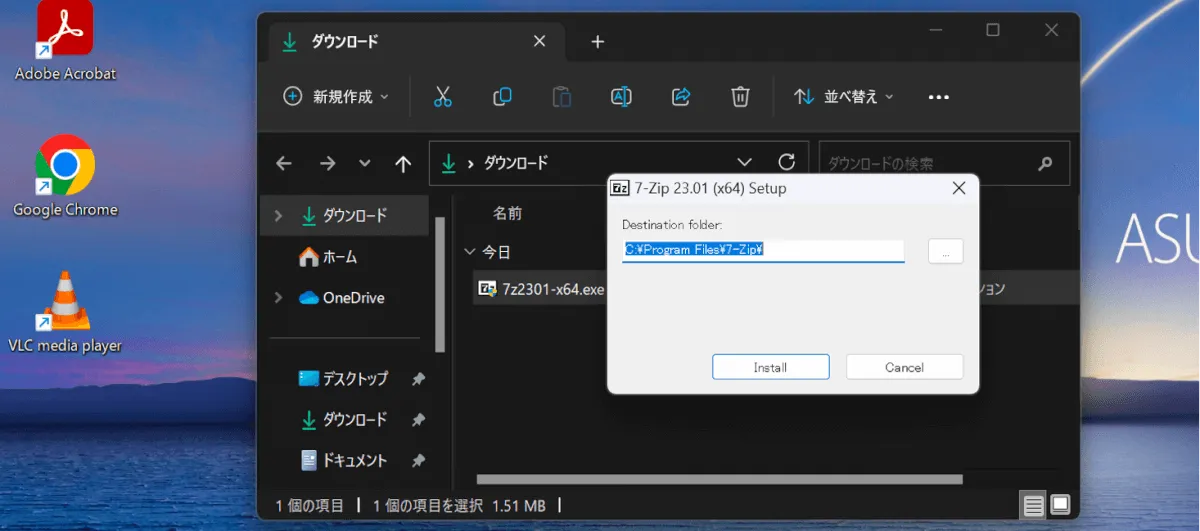Open the 新規作成 dropdown menu

pos(336,97)
